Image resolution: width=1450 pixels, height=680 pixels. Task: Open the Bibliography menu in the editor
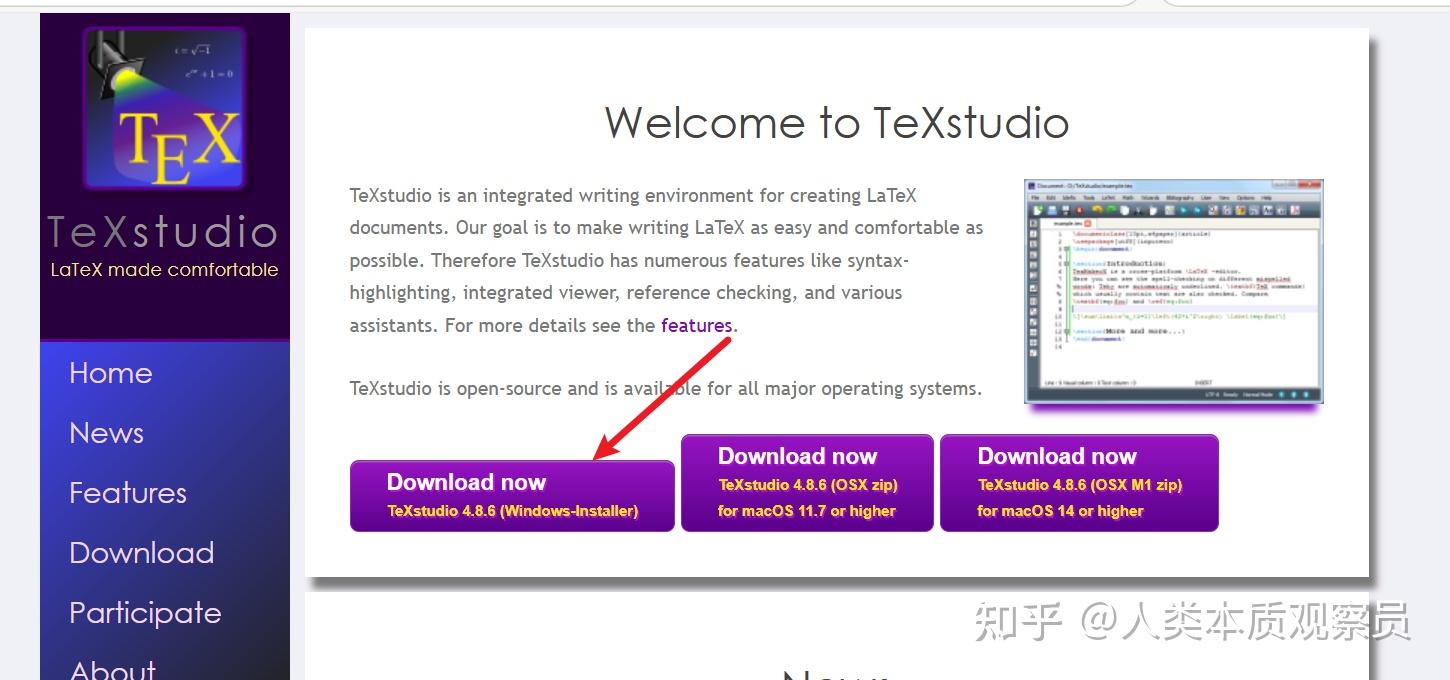(x=1180, y=198)
